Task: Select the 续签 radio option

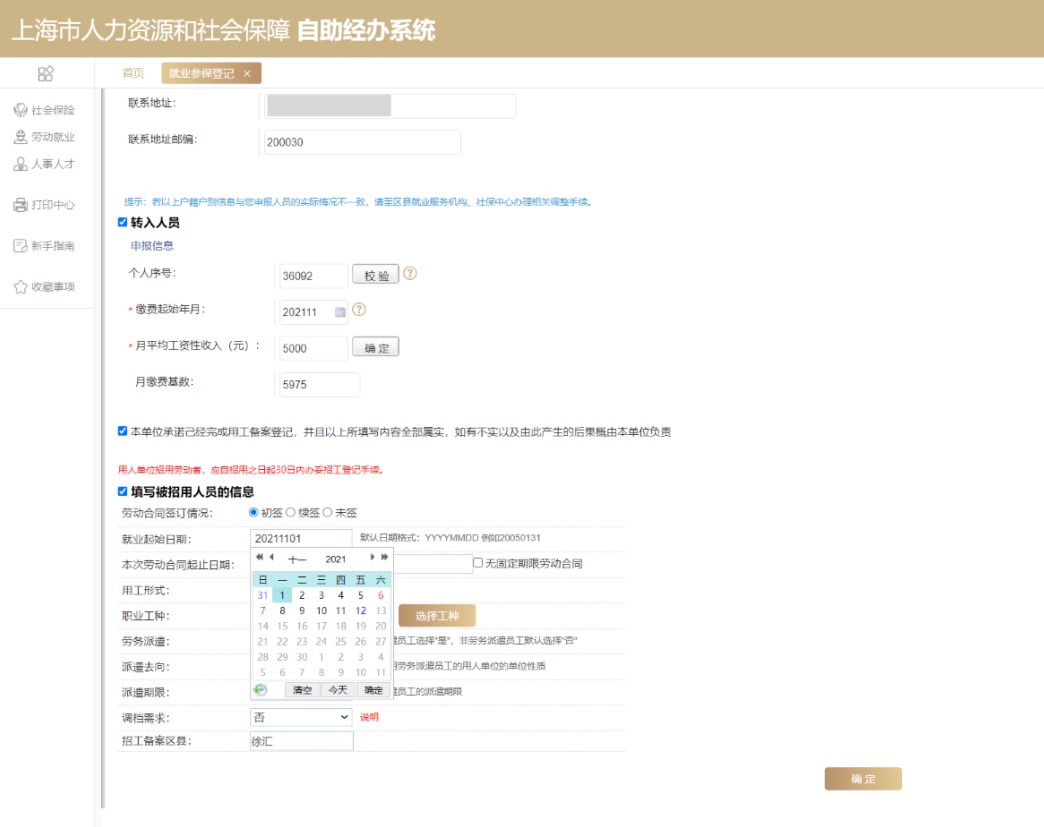Action: [x=291, y=512]
